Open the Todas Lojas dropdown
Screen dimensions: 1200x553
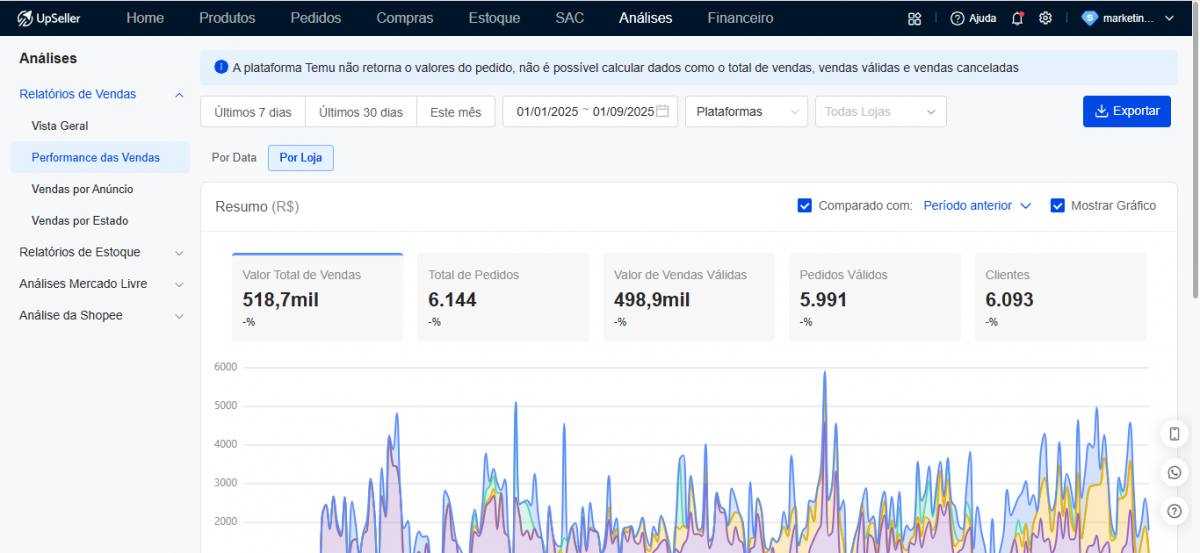pyautogui.click(x=881, y=112)
